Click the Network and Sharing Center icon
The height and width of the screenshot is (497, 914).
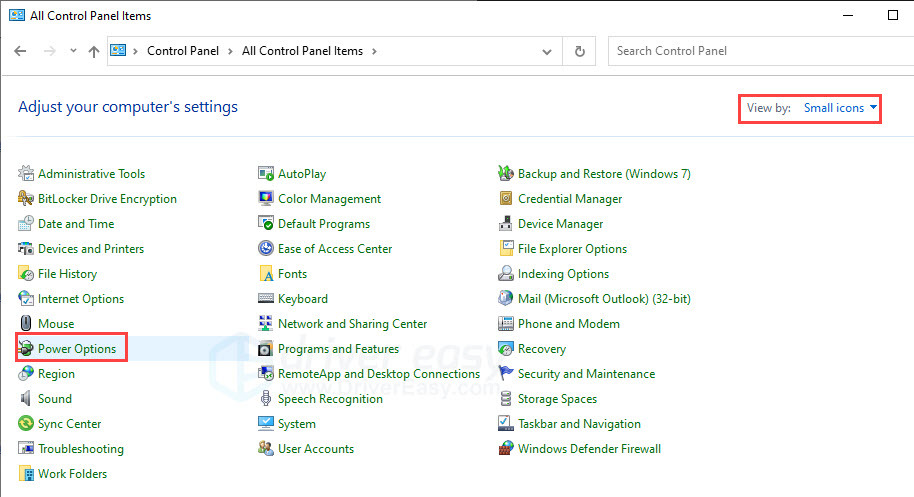point(266,323)
